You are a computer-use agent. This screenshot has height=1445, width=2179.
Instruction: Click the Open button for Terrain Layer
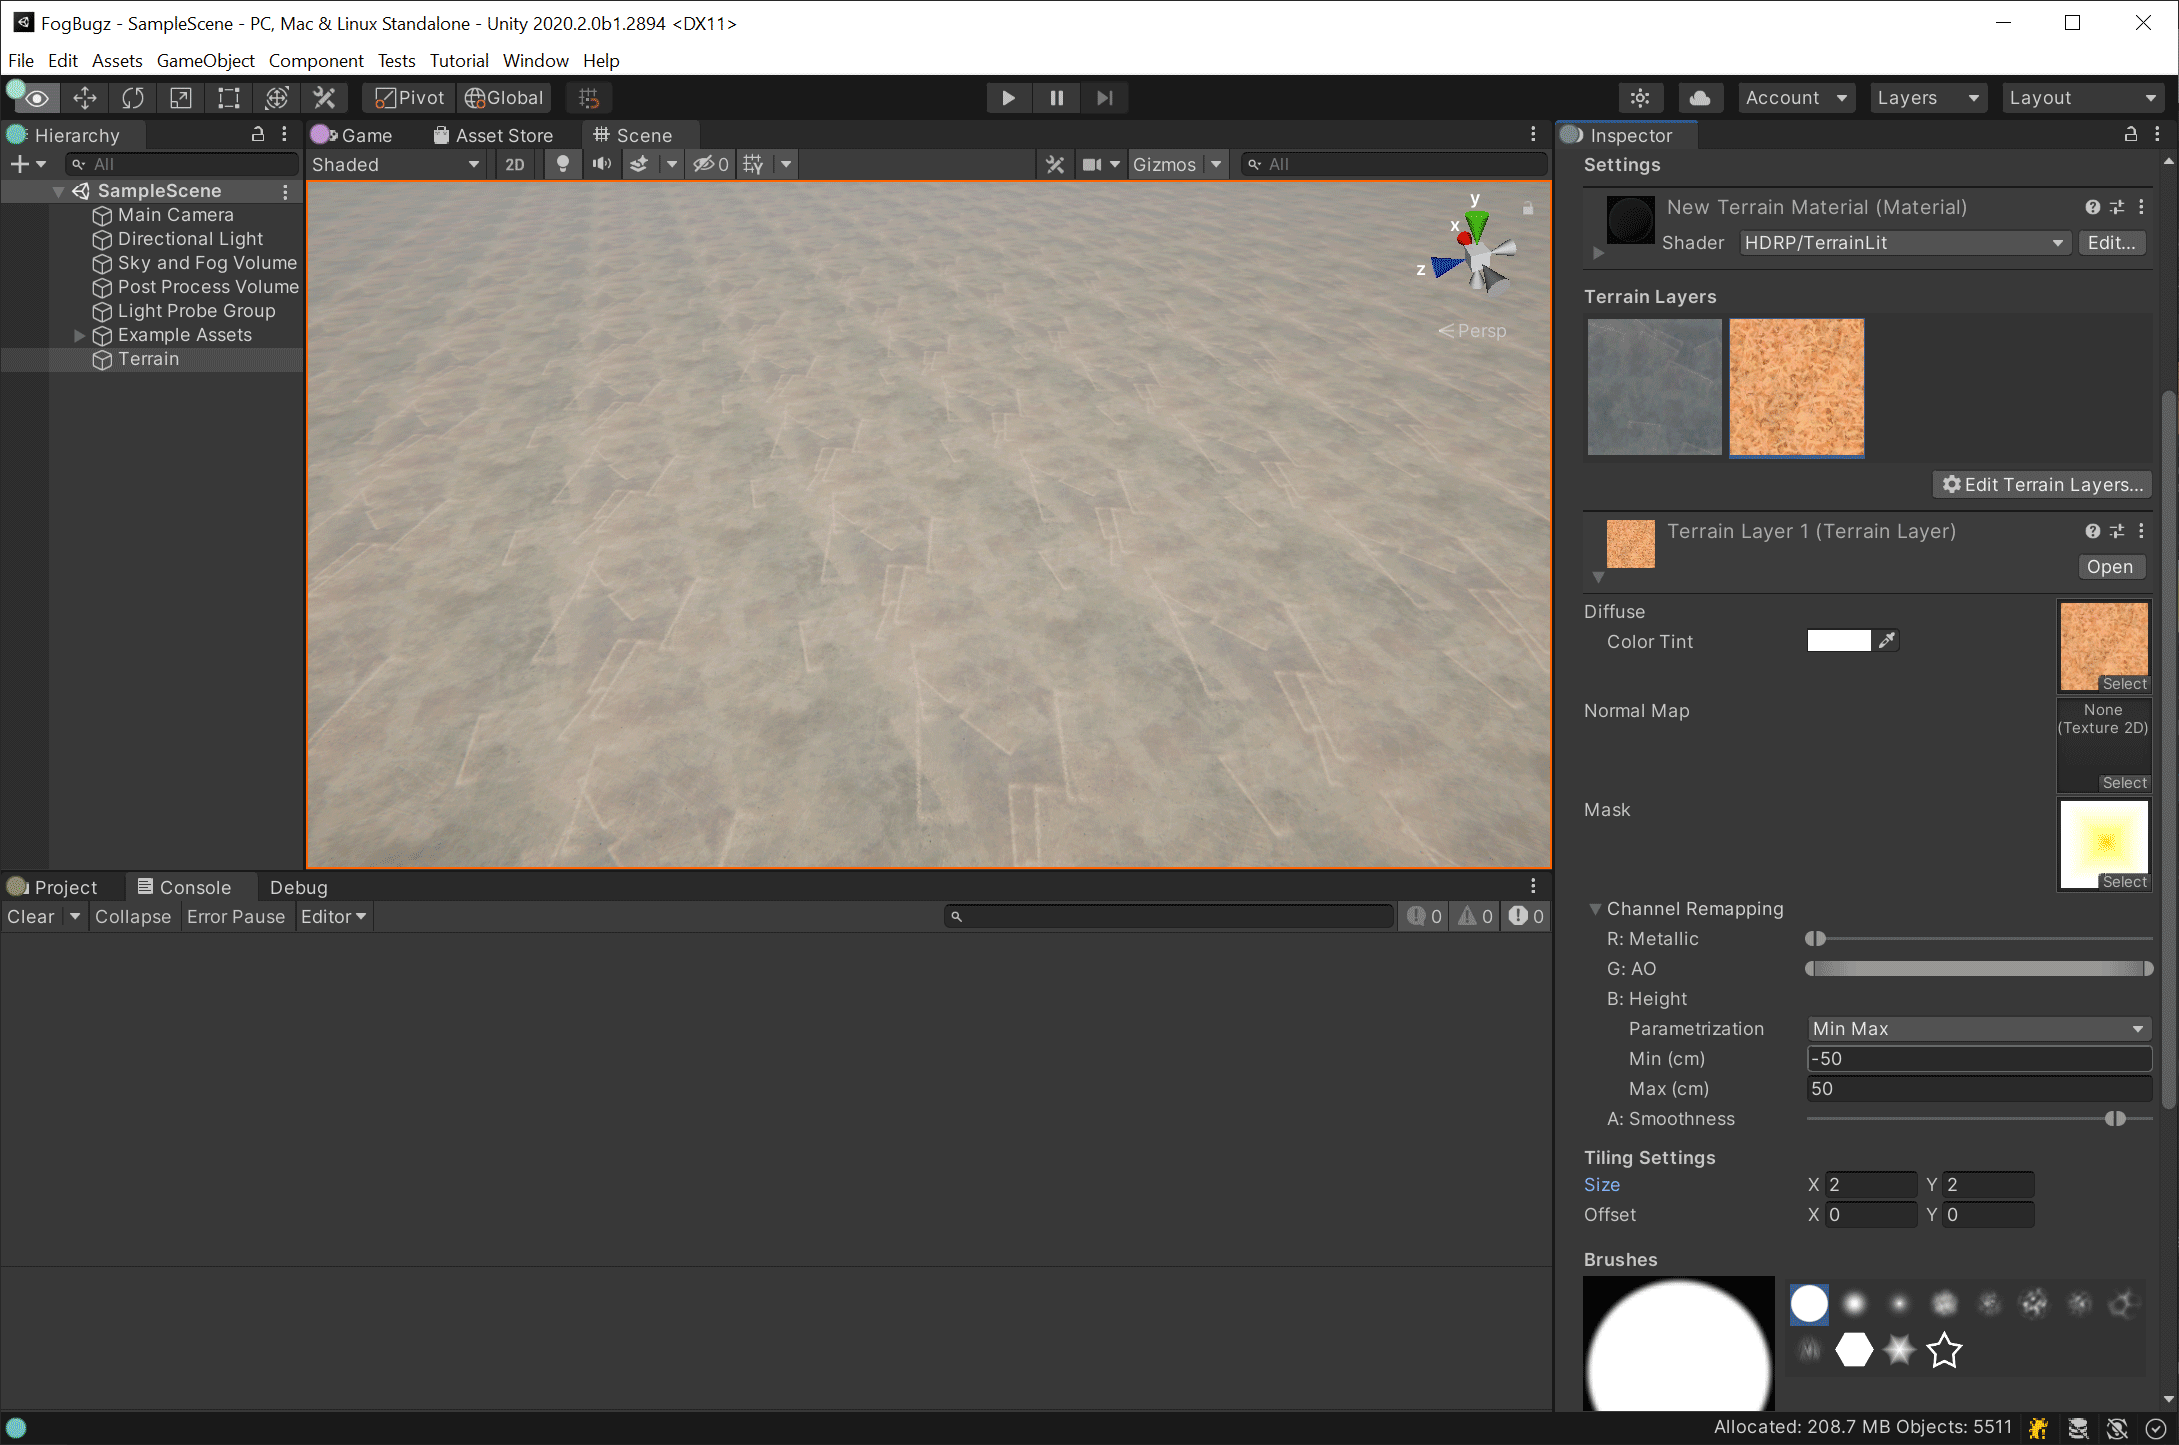coord(2110,567)
